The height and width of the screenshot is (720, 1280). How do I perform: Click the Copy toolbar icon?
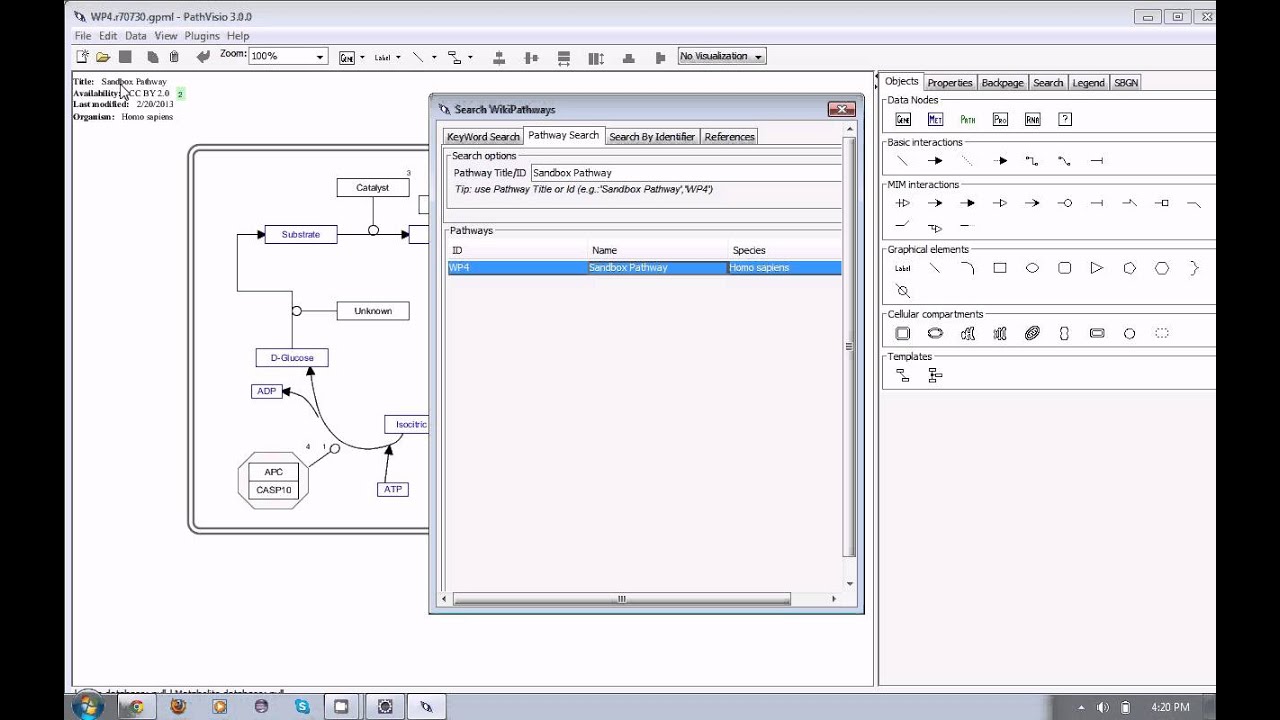click(152, 57)
